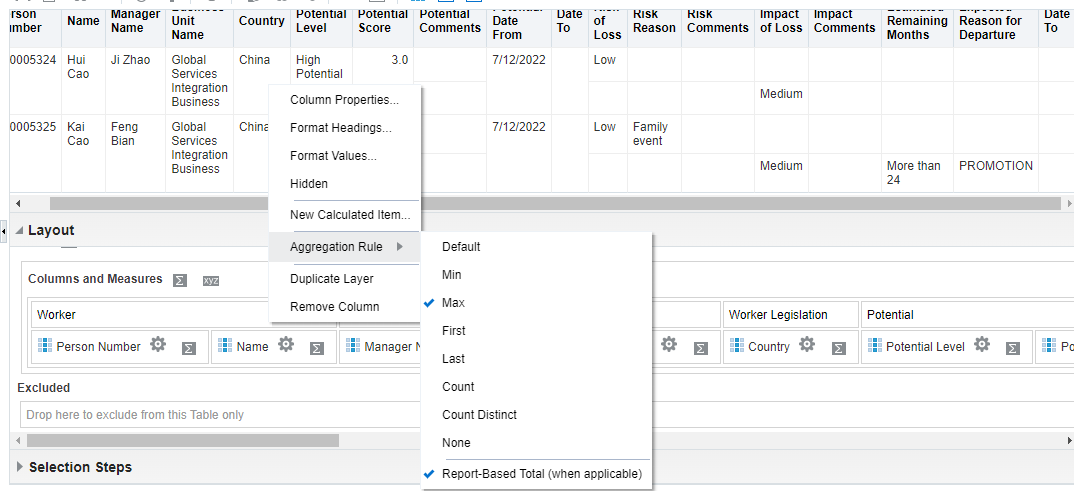This screenshot has width=1074, height=491.
Task: Click the High Potential cell
Action: pyautogui.click(x=319, y=66)
